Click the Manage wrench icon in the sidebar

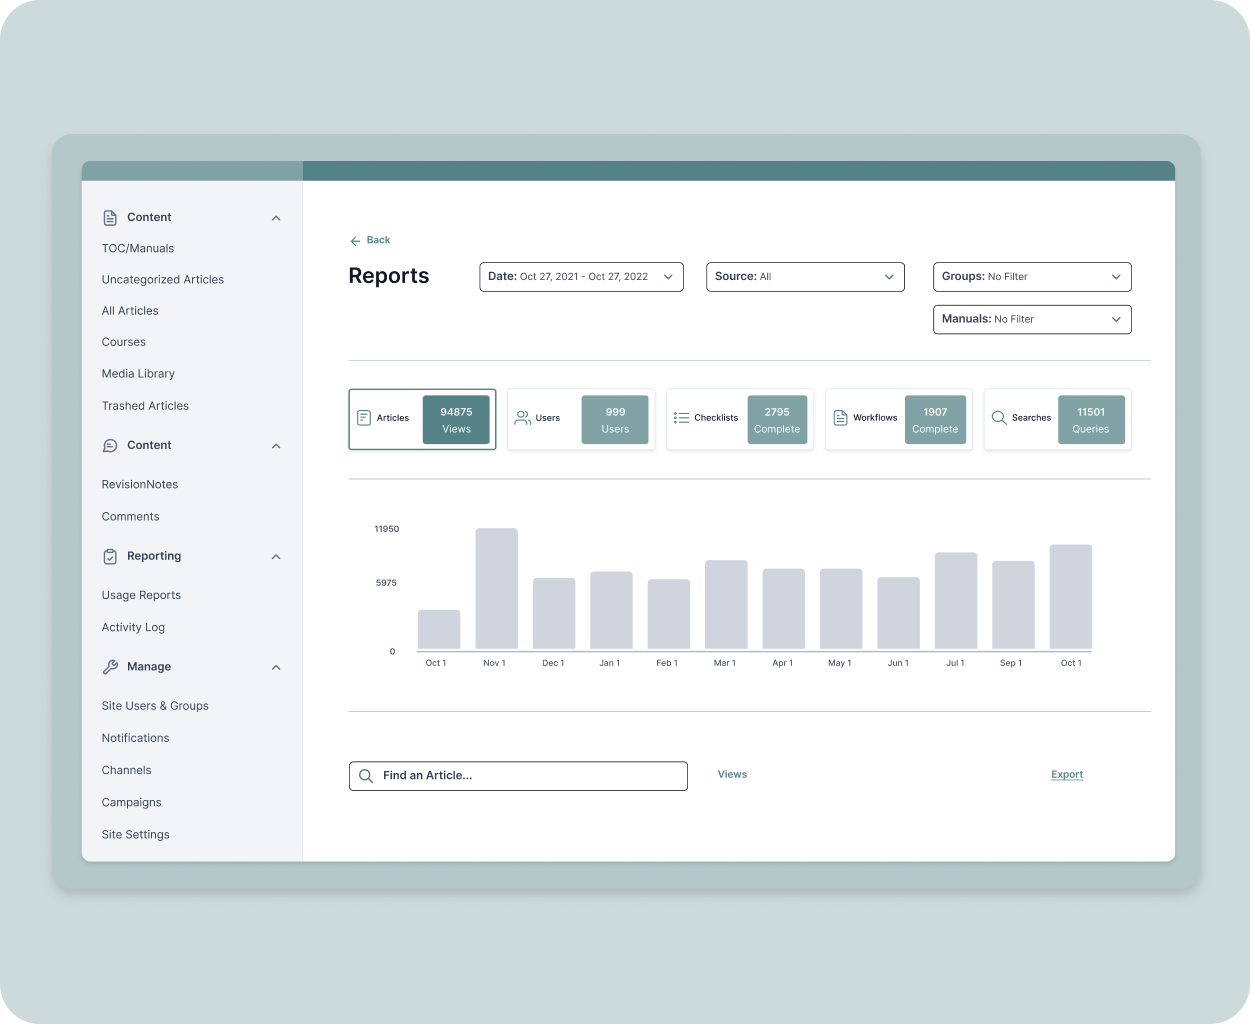pos(109,667)
